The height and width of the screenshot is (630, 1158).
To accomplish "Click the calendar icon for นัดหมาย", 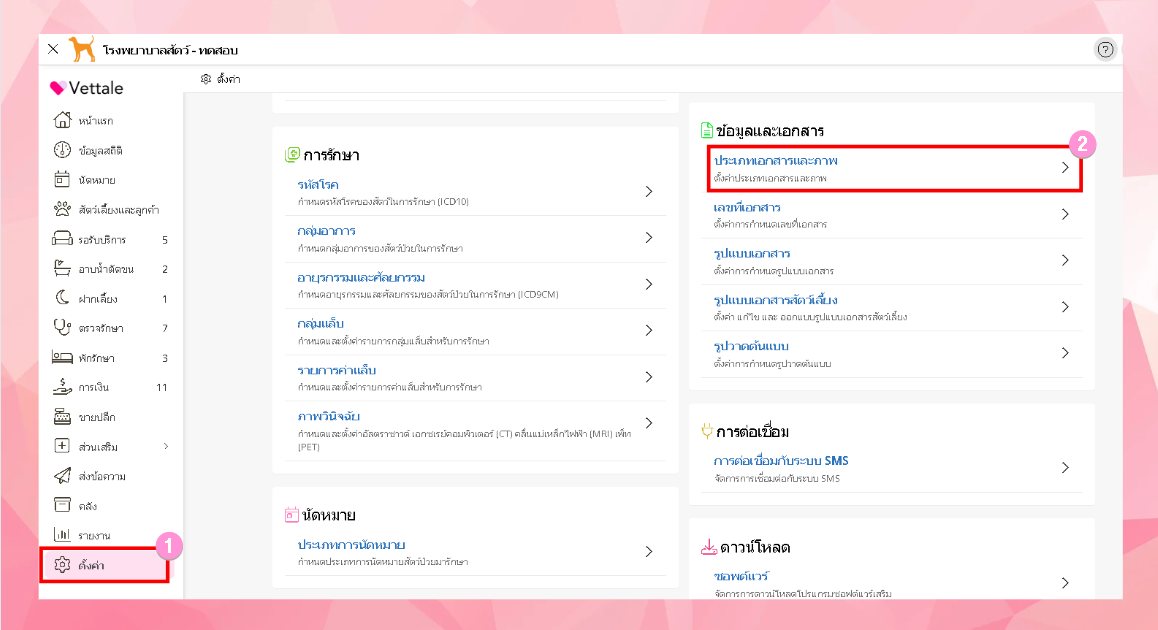I will [62, 180].
